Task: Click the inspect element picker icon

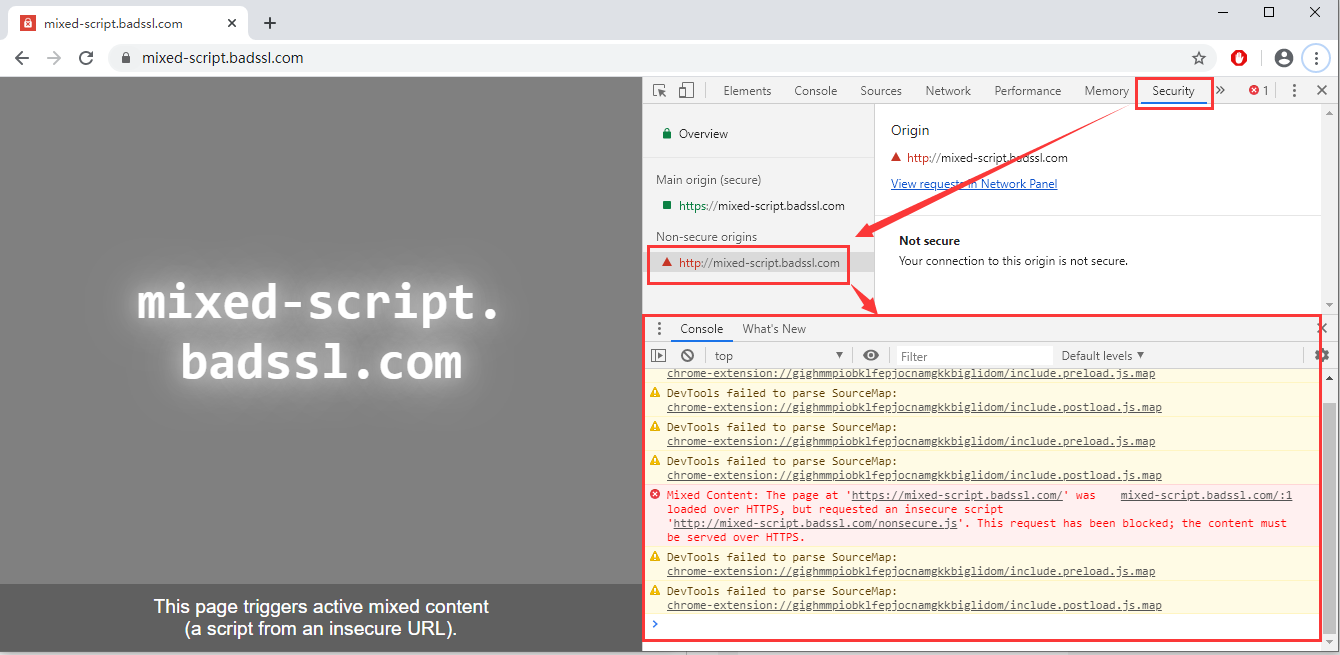Action: point(660,91)
